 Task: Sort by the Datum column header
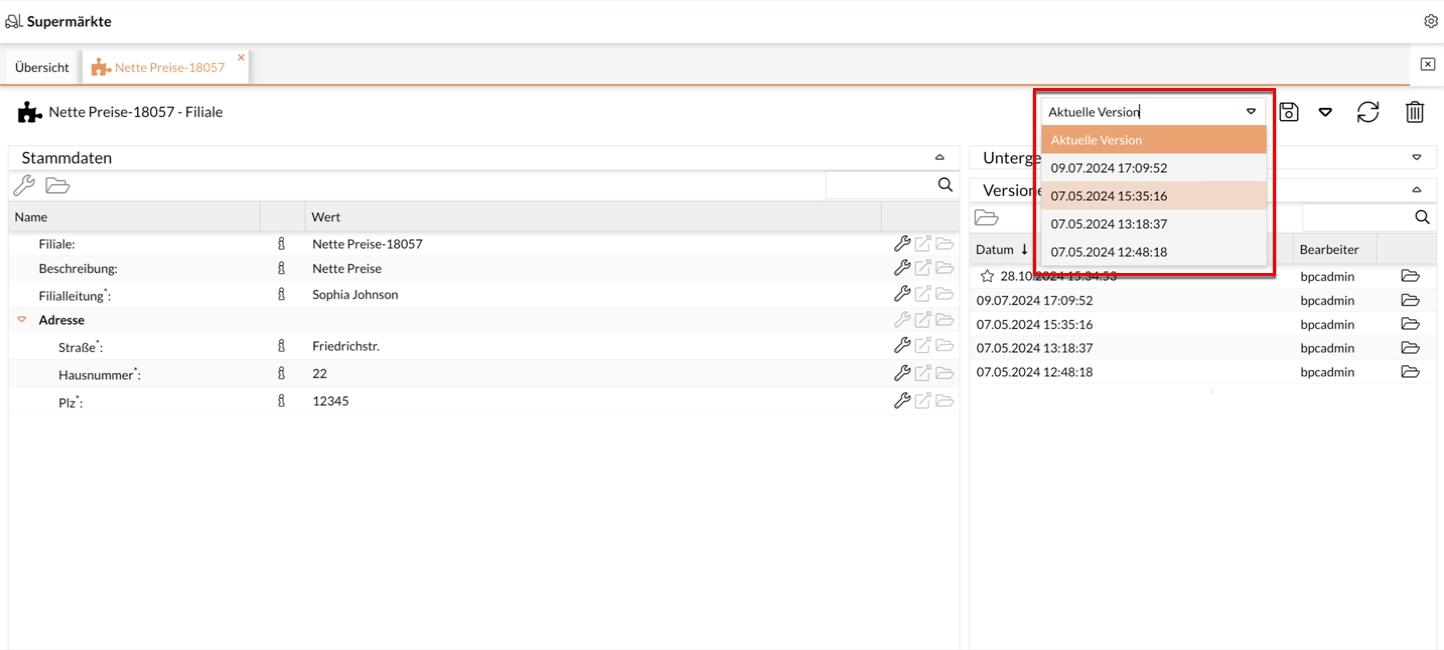pos(1001,249)
